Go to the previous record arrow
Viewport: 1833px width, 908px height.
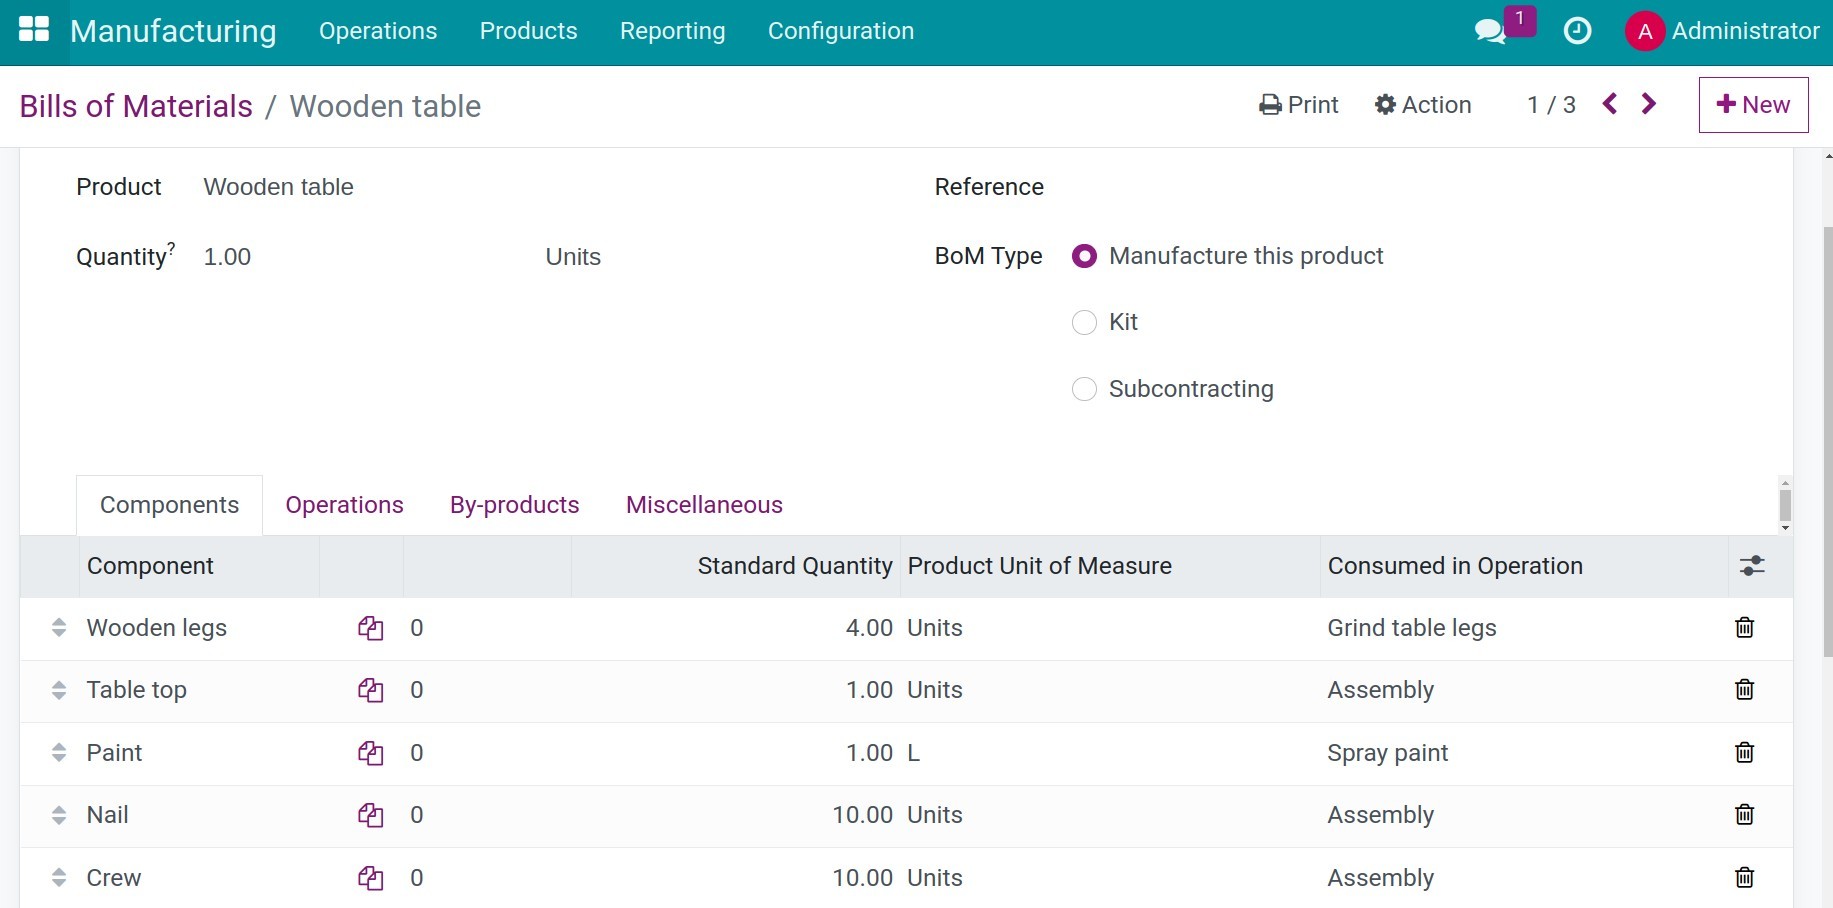(1610, 104)
